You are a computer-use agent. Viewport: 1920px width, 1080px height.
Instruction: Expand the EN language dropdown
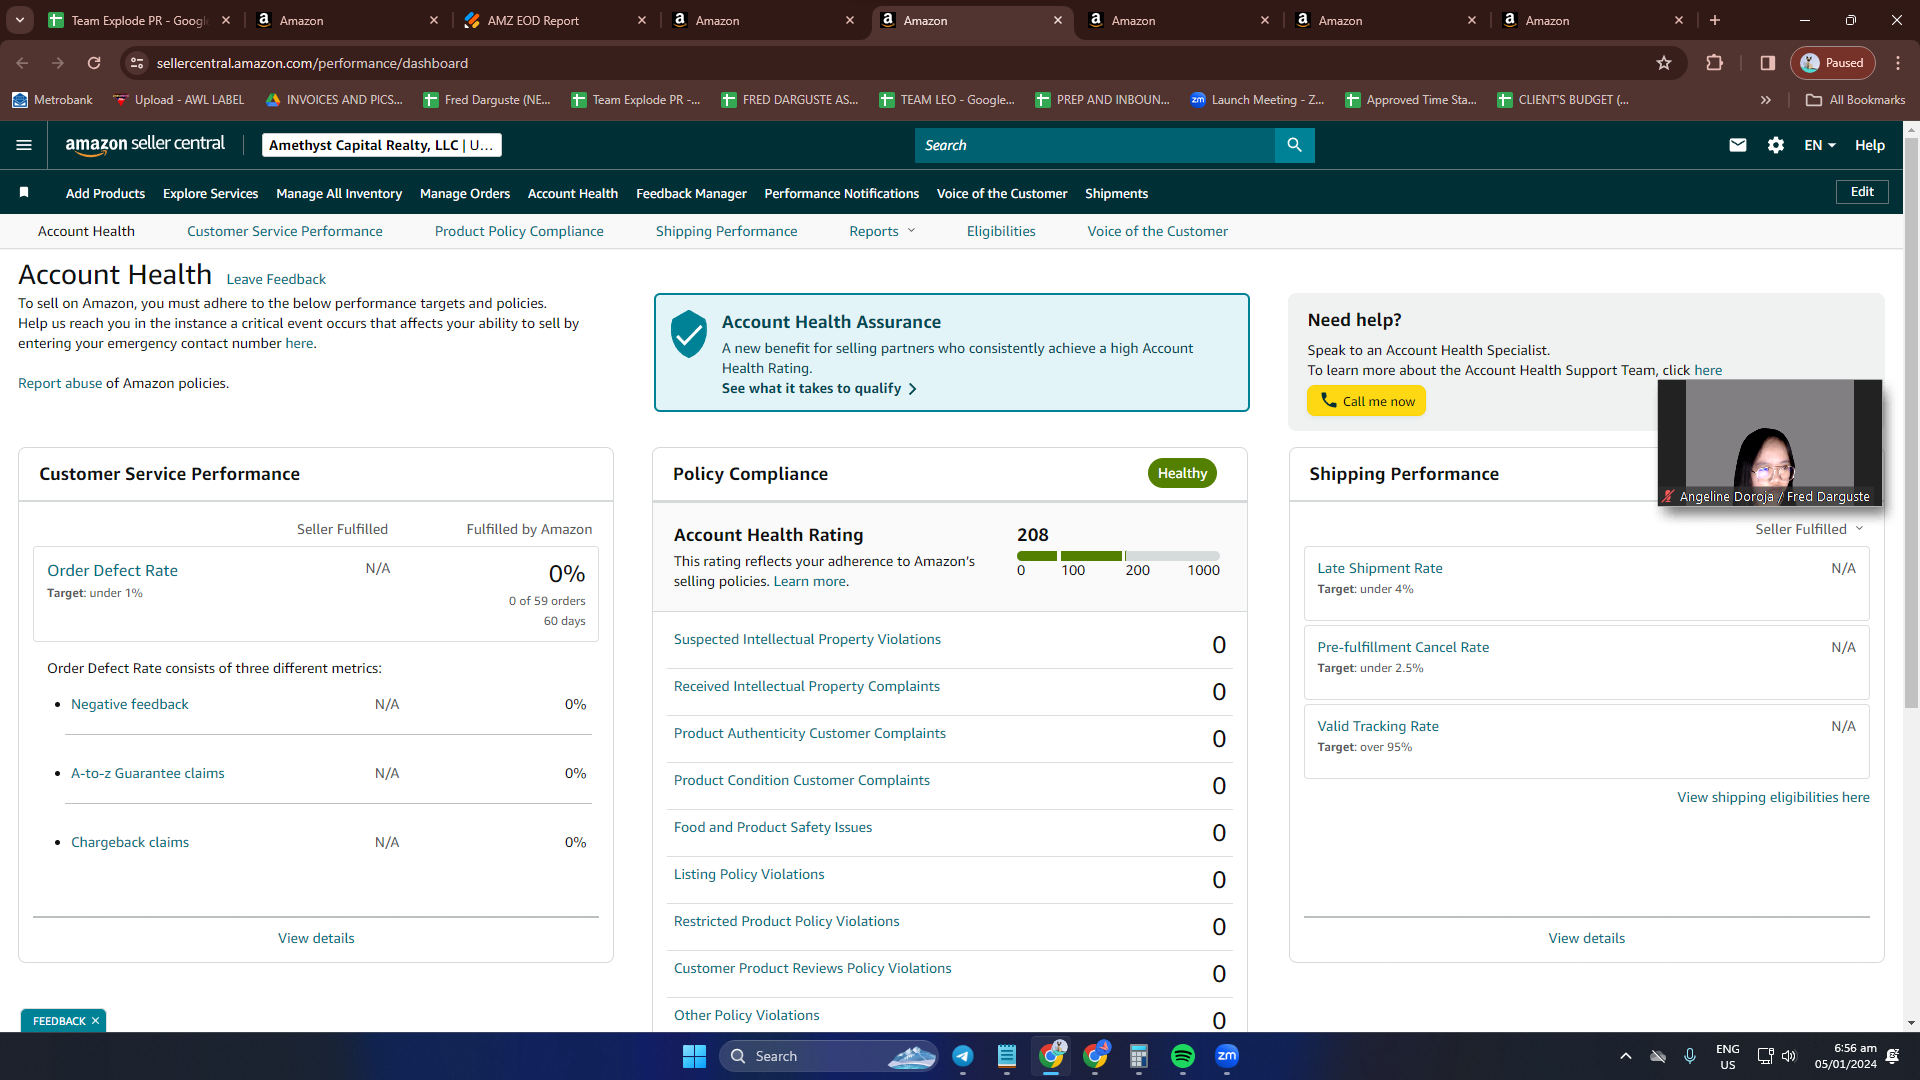[1820, 145]
